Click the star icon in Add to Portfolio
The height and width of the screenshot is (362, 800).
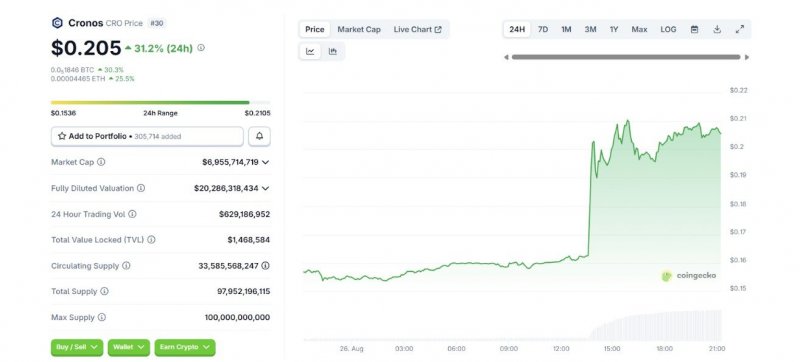[x=62, y=136]
